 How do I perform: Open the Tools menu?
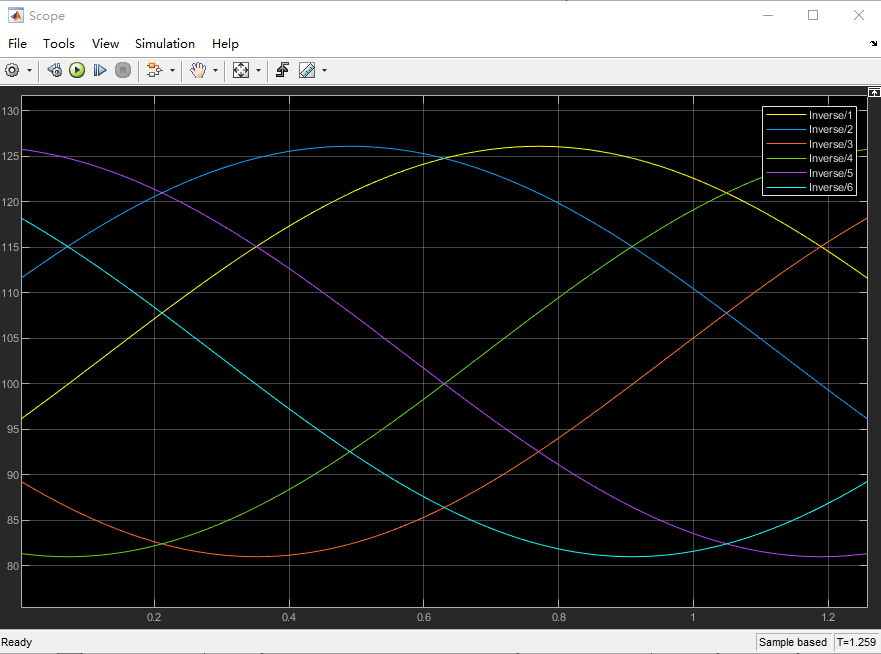click(x=59, y=44)
